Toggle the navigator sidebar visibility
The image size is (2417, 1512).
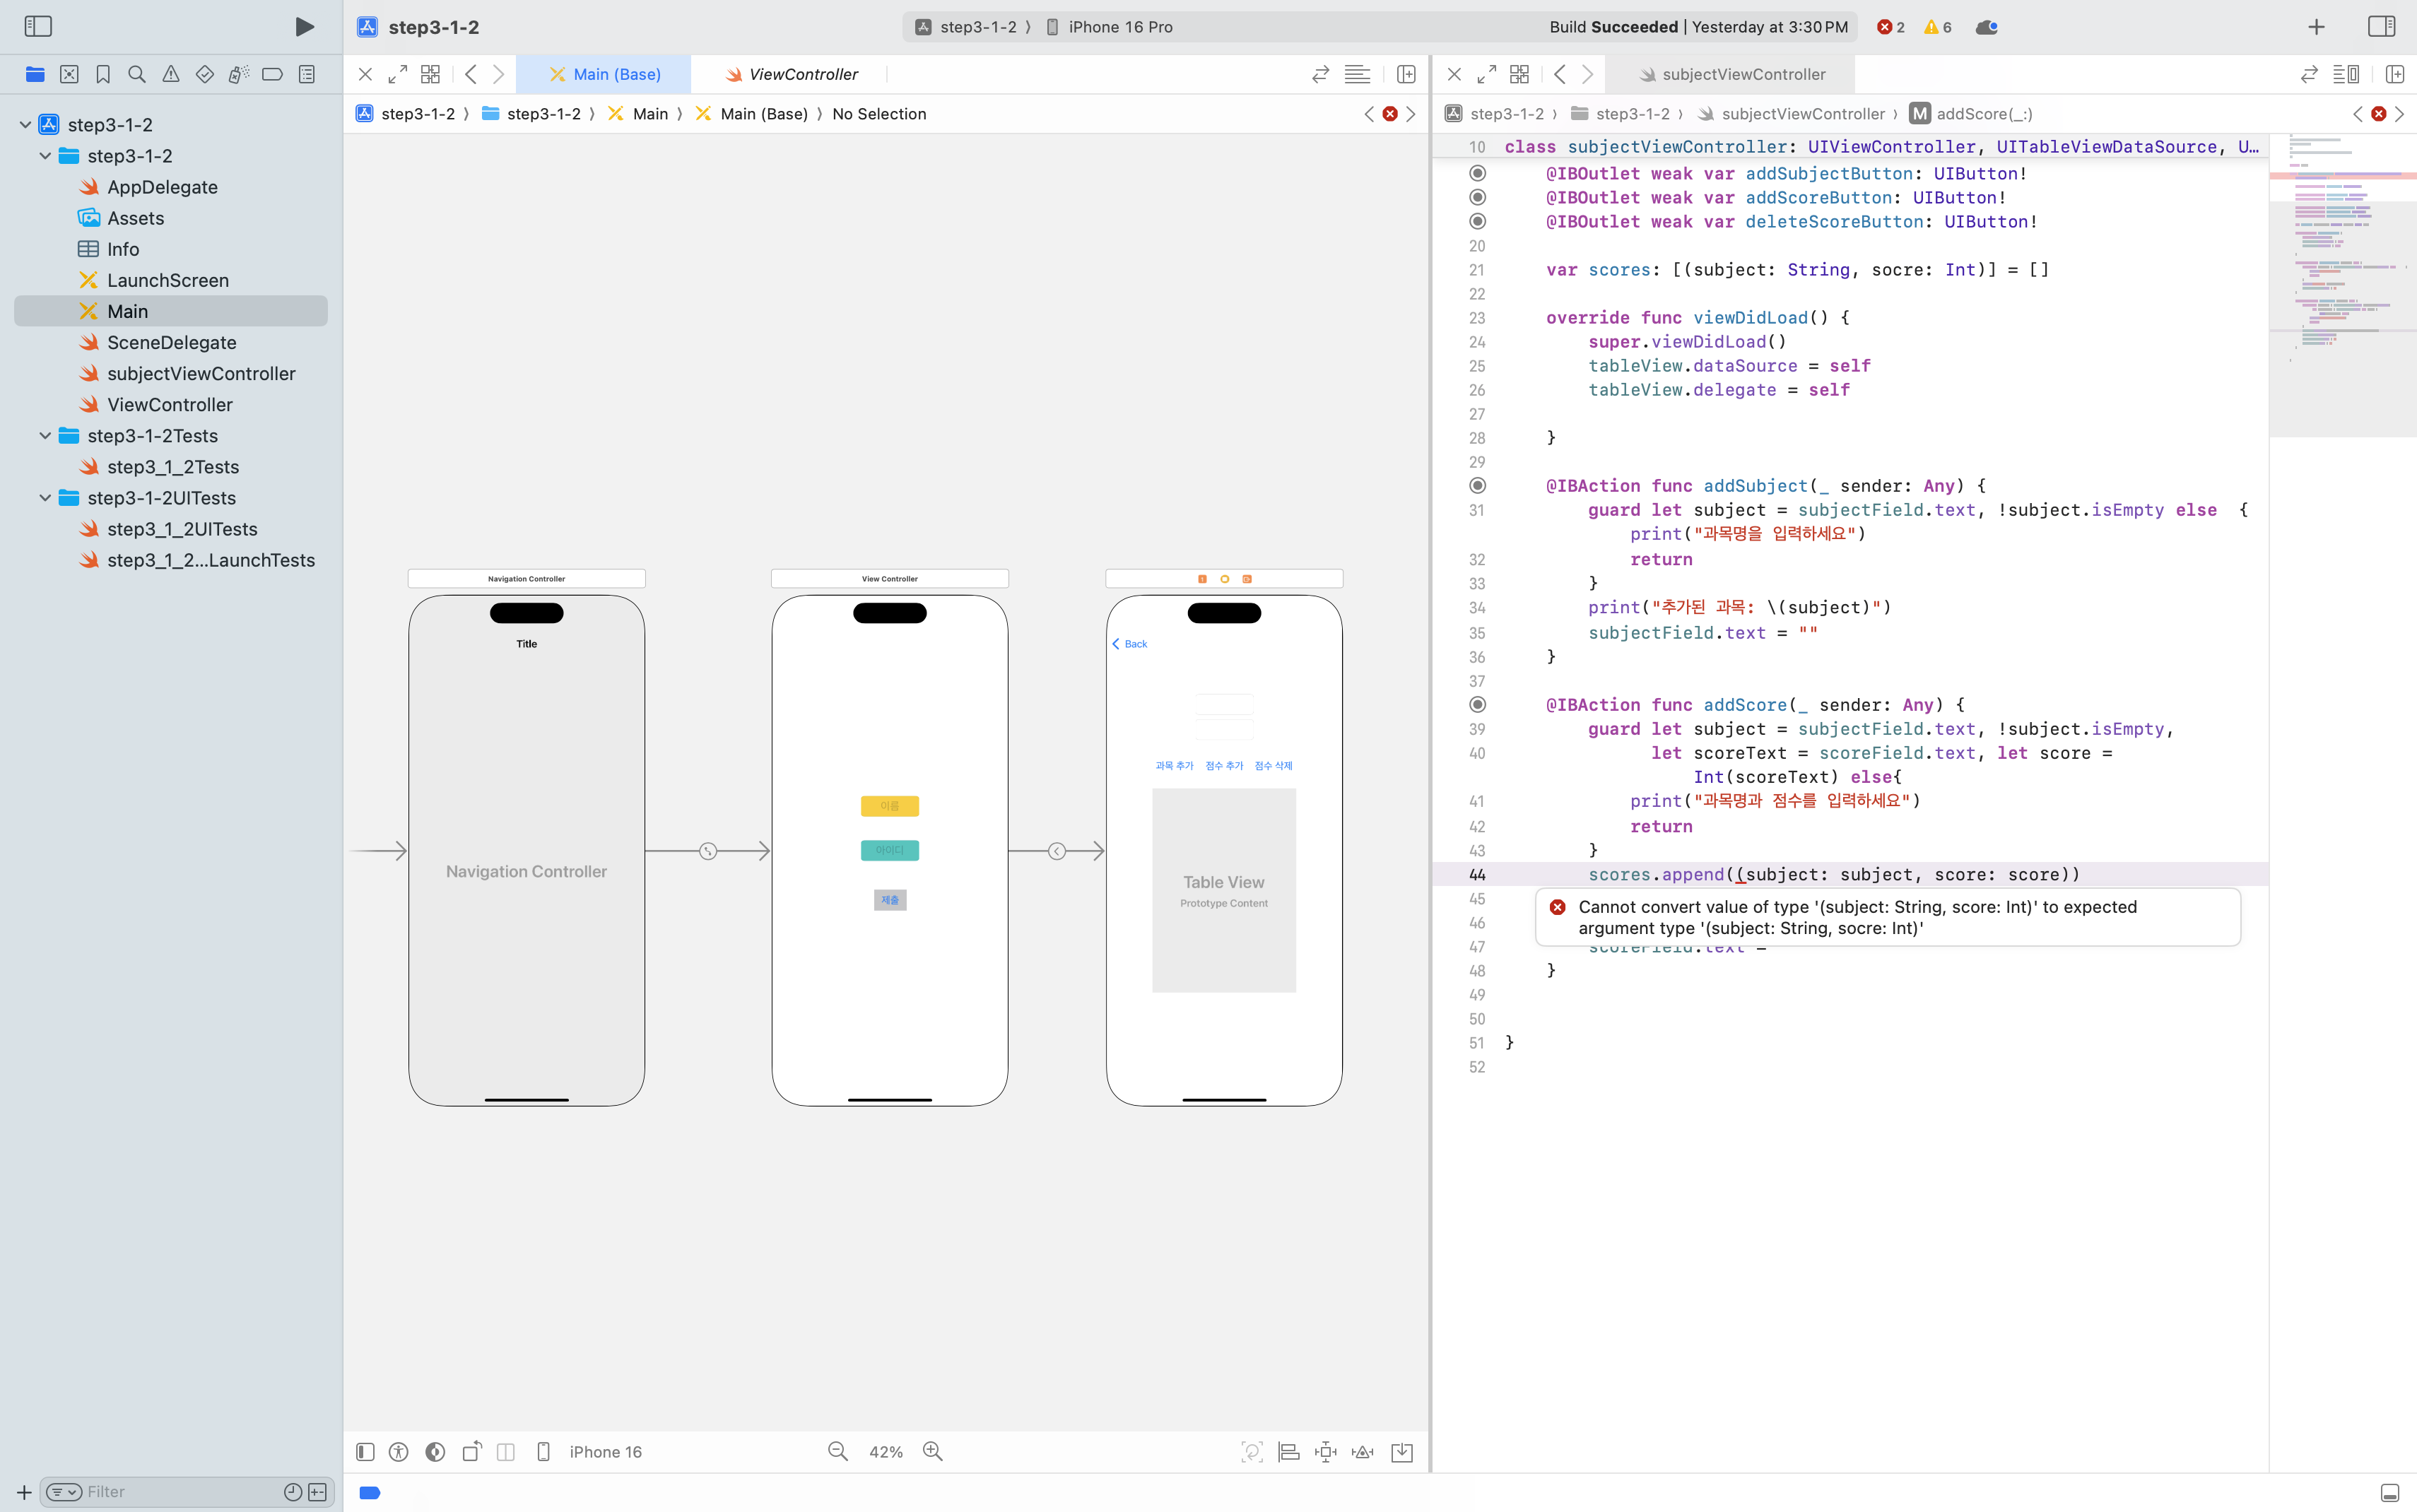click(x=38, y=27)
